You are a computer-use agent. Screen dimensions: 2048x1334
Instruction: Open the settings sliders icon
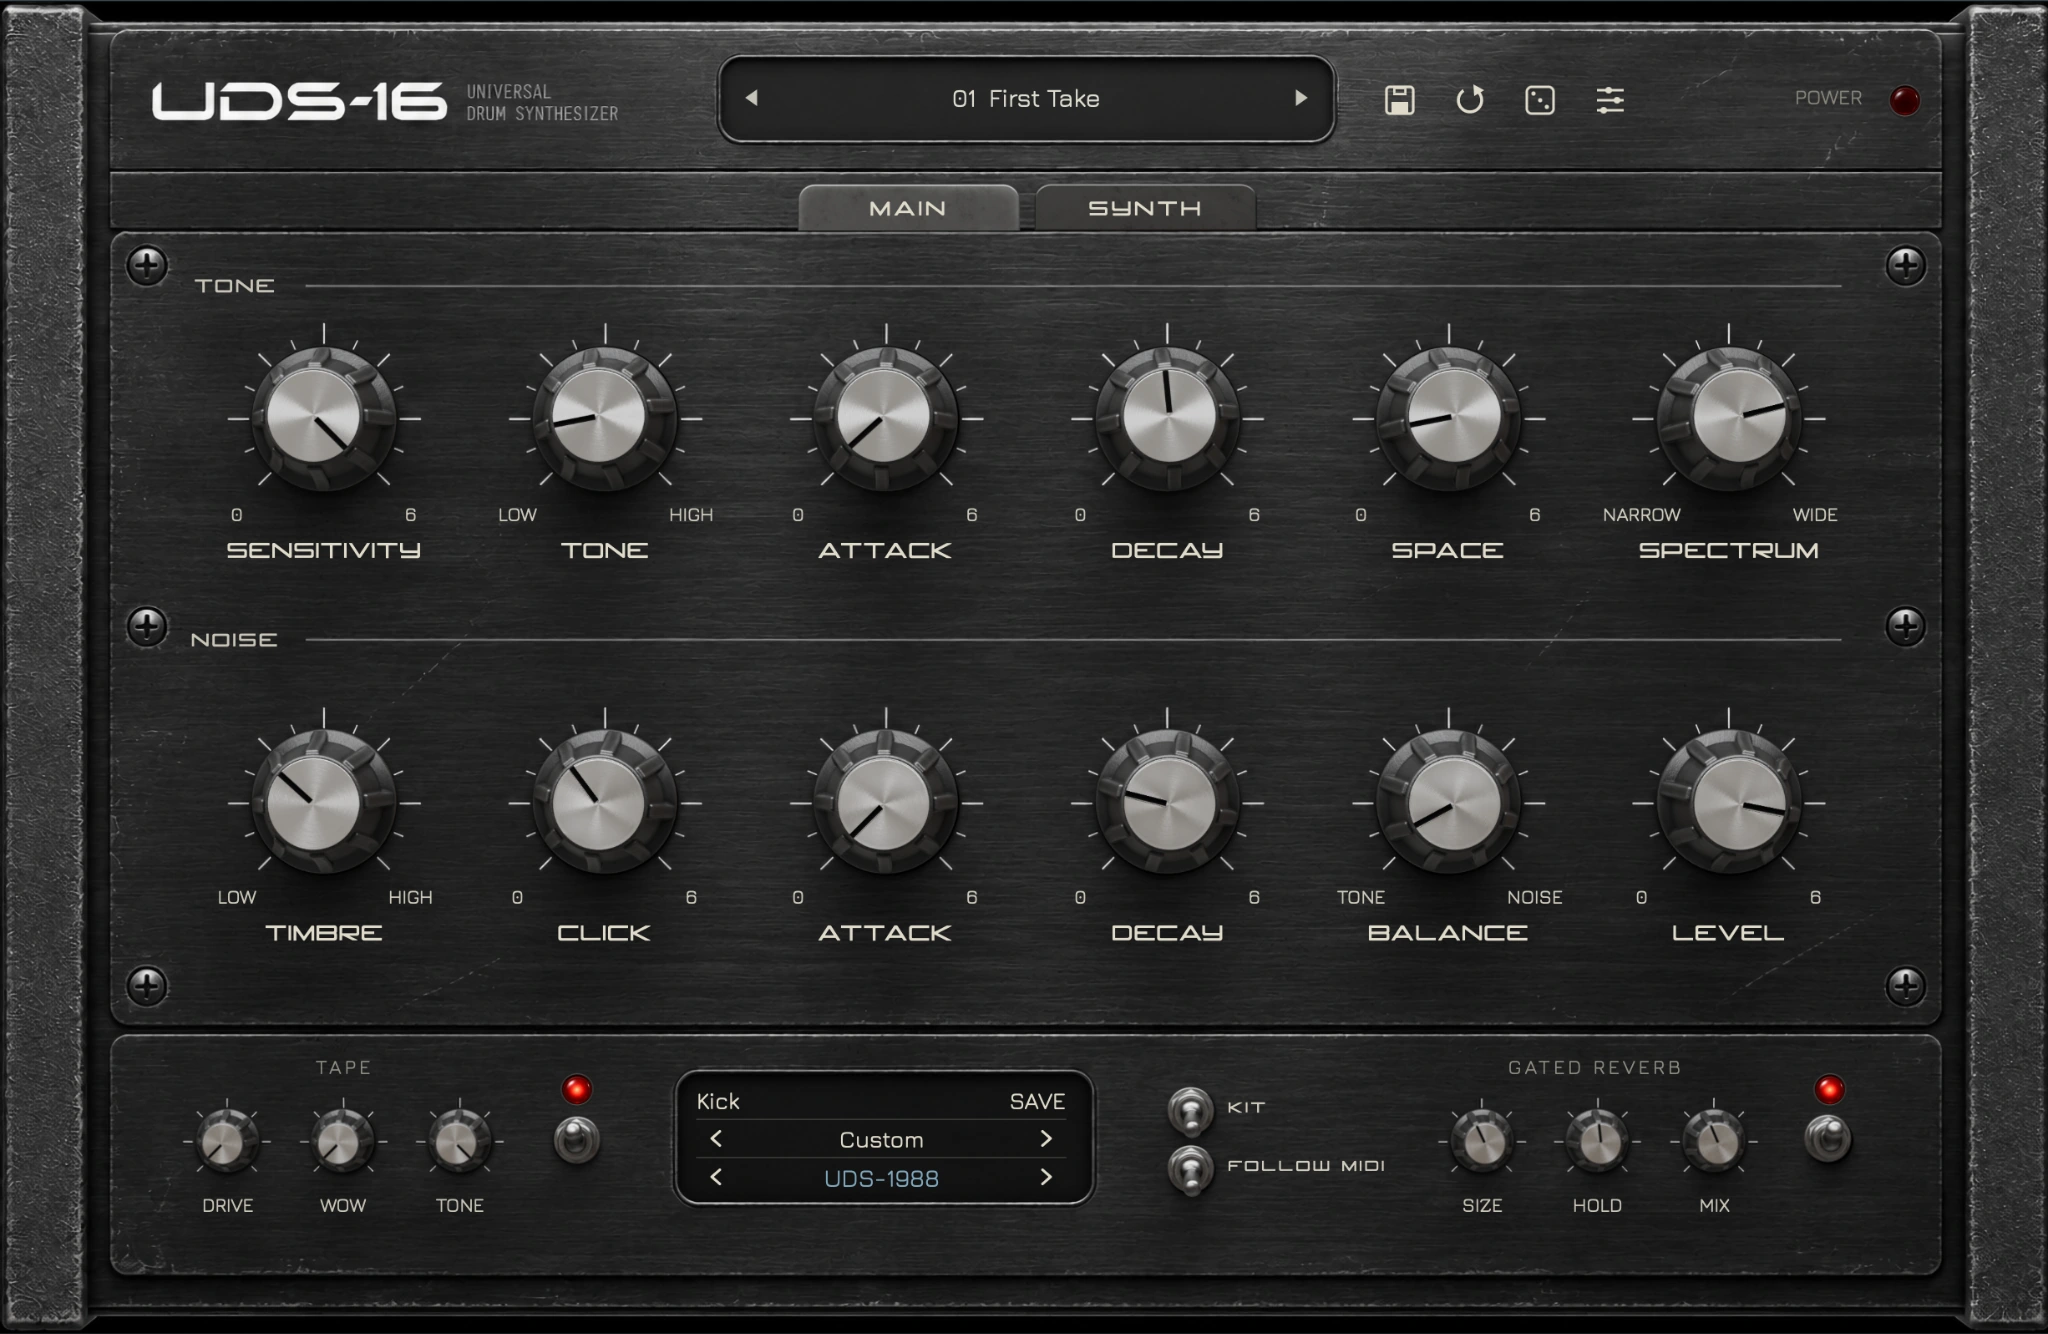pos(1609,100)
